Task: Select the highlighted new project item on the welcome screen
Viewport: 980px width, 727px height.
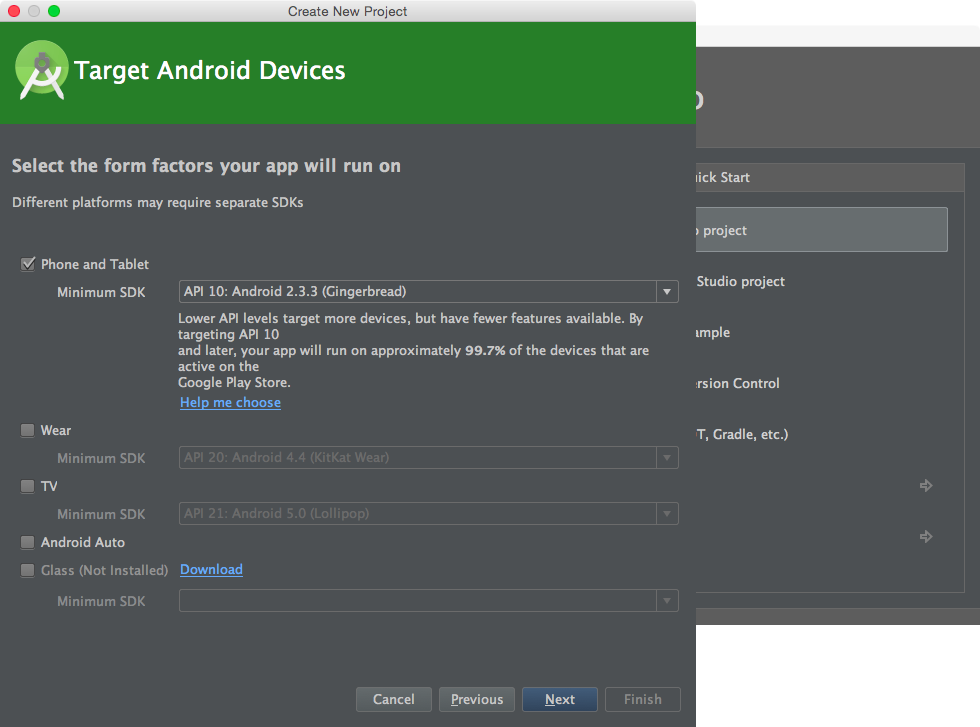Action: click(820, 229)
